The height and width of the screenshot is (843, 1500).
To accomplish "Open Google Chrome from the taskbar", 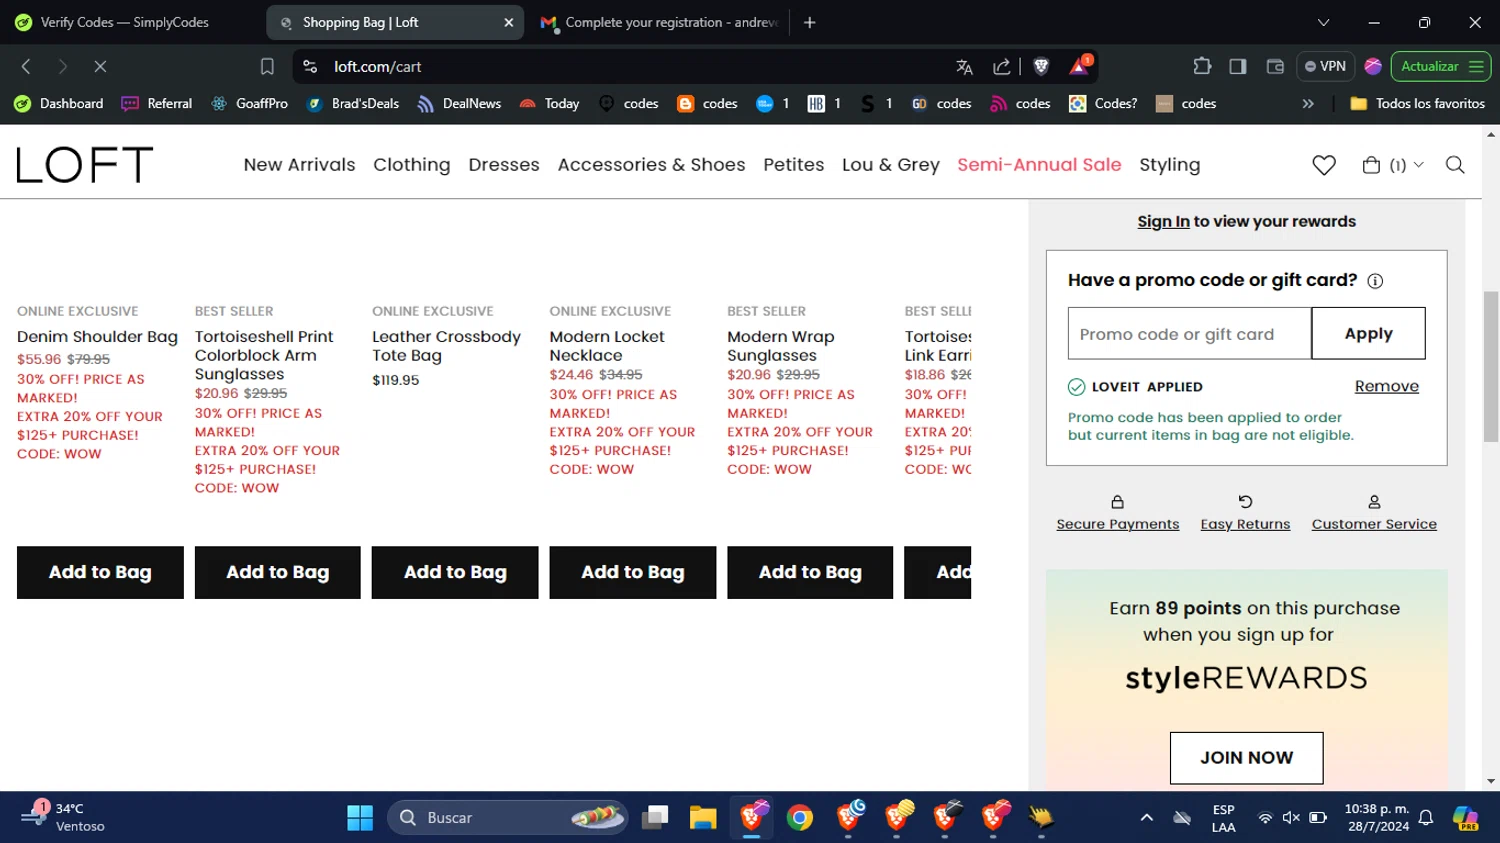I will [x=800, y=818].
